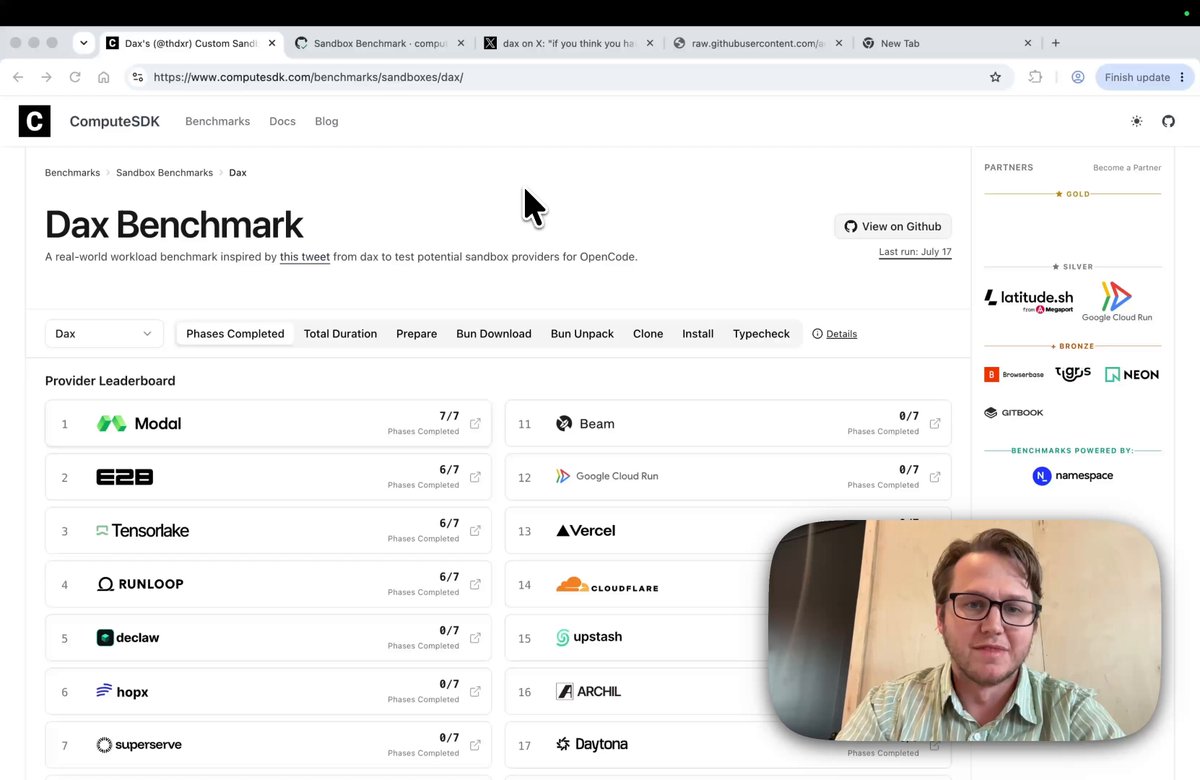Open the Benchmarks nav menu item
This screenshot has width=1200, height=780.
[217, 121]
